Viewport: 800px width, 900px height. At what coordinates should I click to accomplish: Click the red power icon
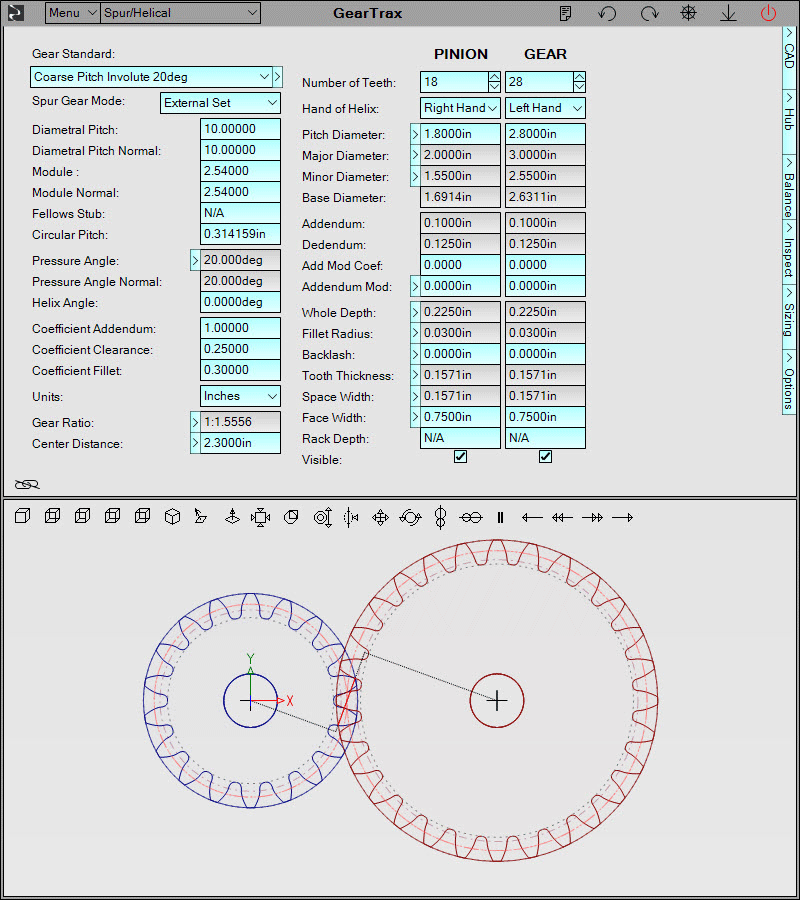[768, 13]
